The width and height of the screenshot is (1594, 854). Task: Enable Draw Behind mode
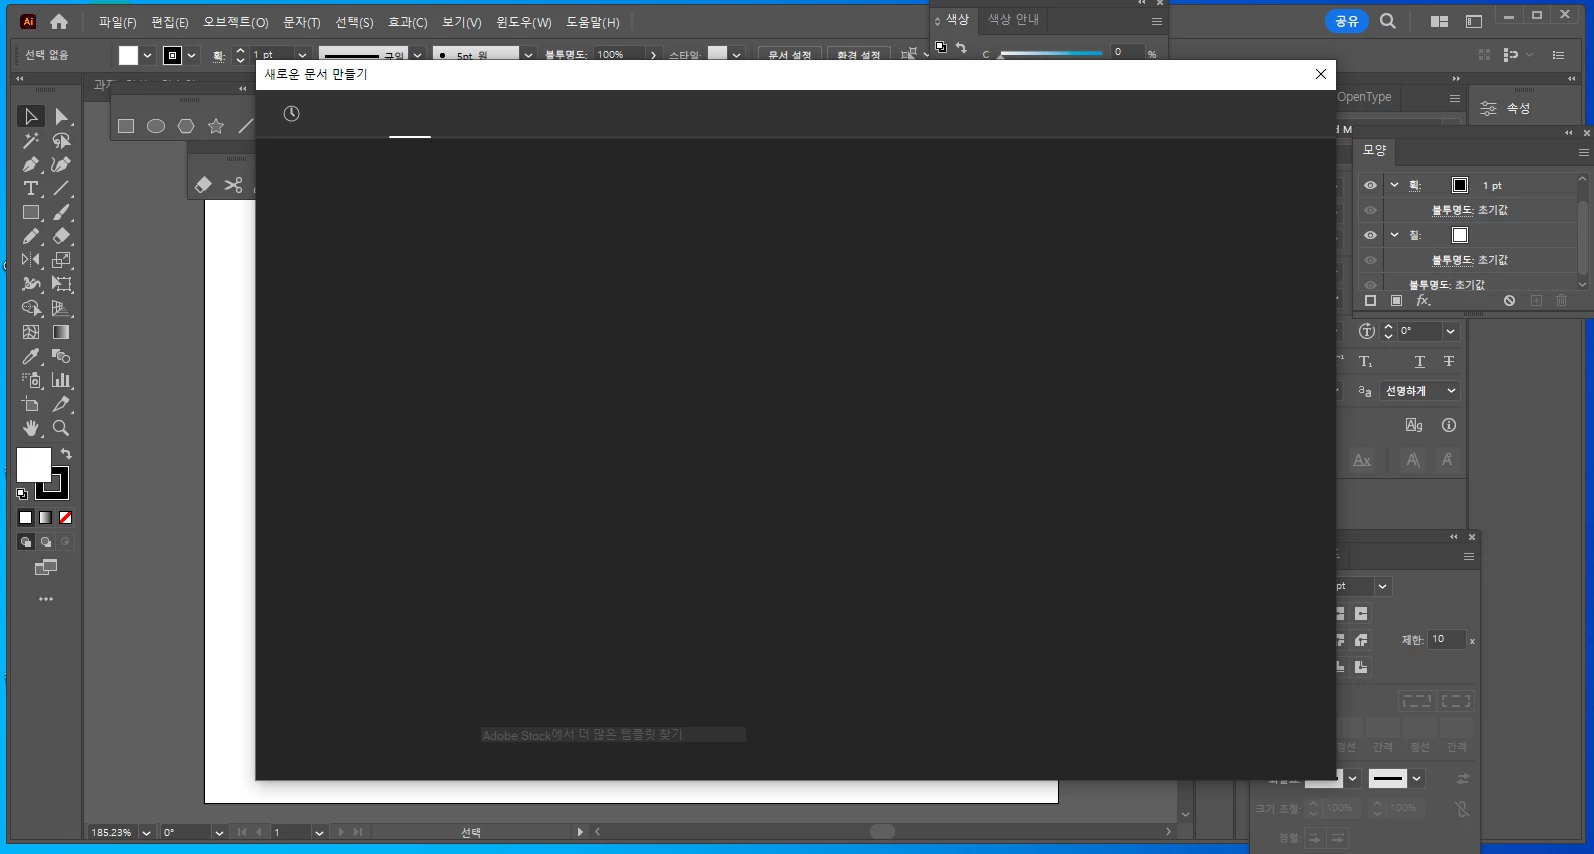tap(46, 542)
